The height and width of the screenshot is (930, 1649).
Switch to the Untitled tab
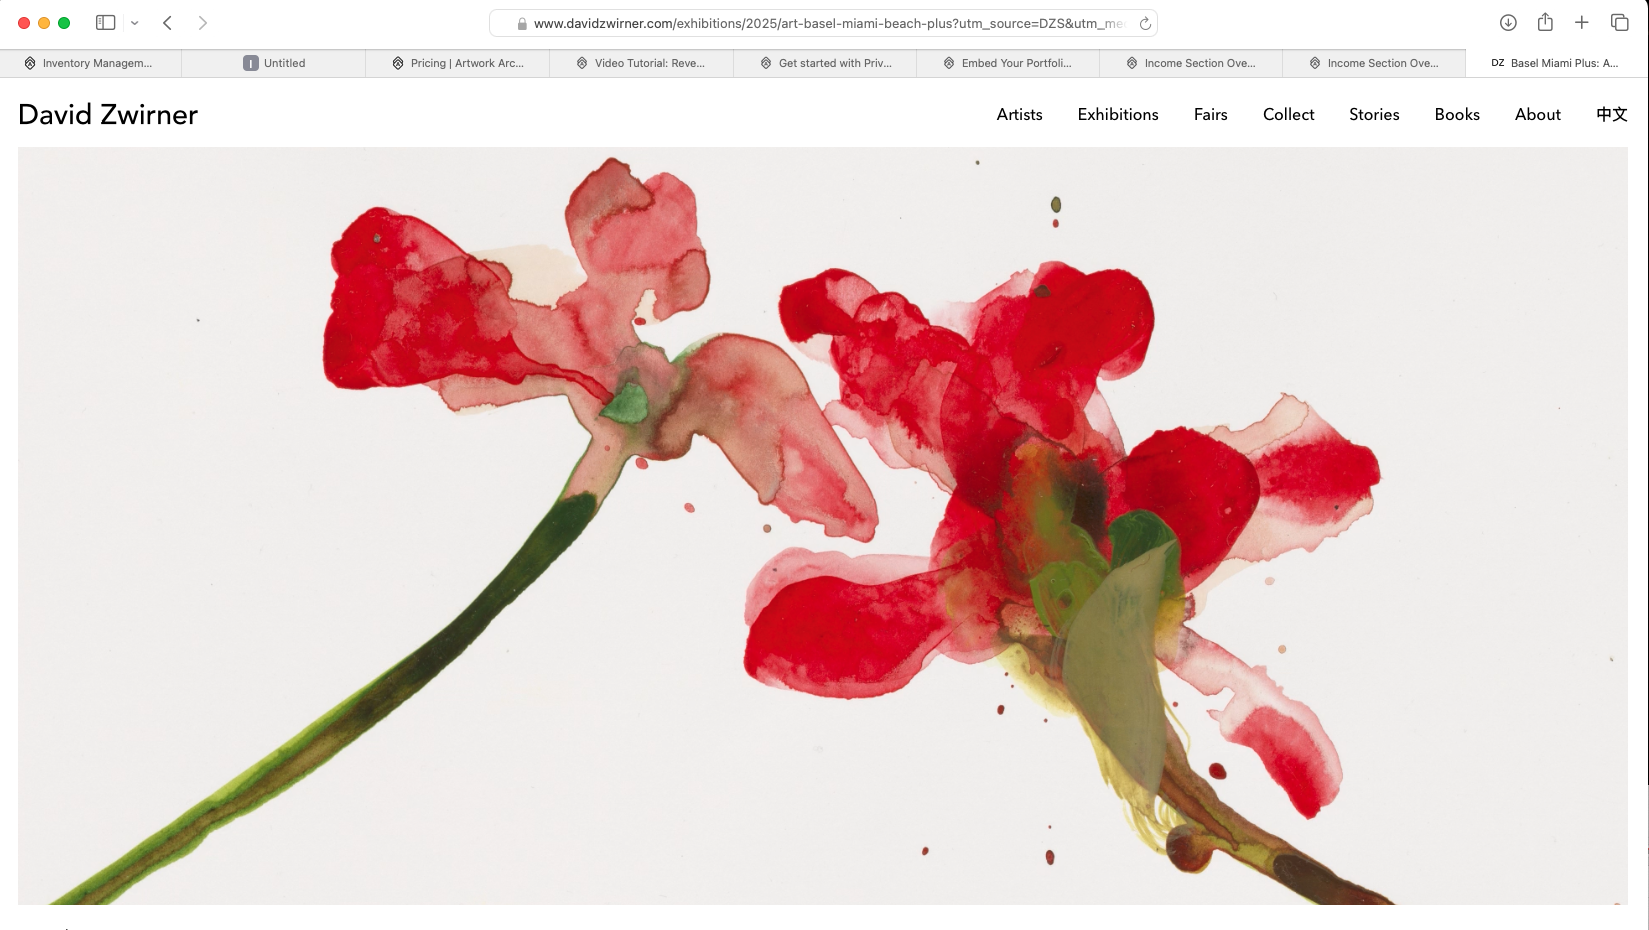coord(274,63)
